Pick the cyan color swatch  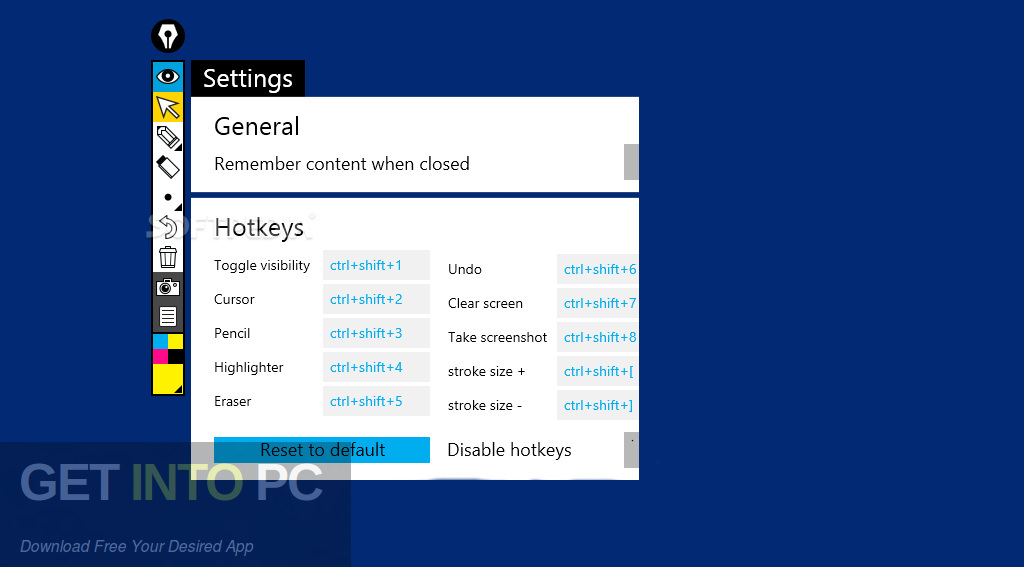click(x=160, y=341)
